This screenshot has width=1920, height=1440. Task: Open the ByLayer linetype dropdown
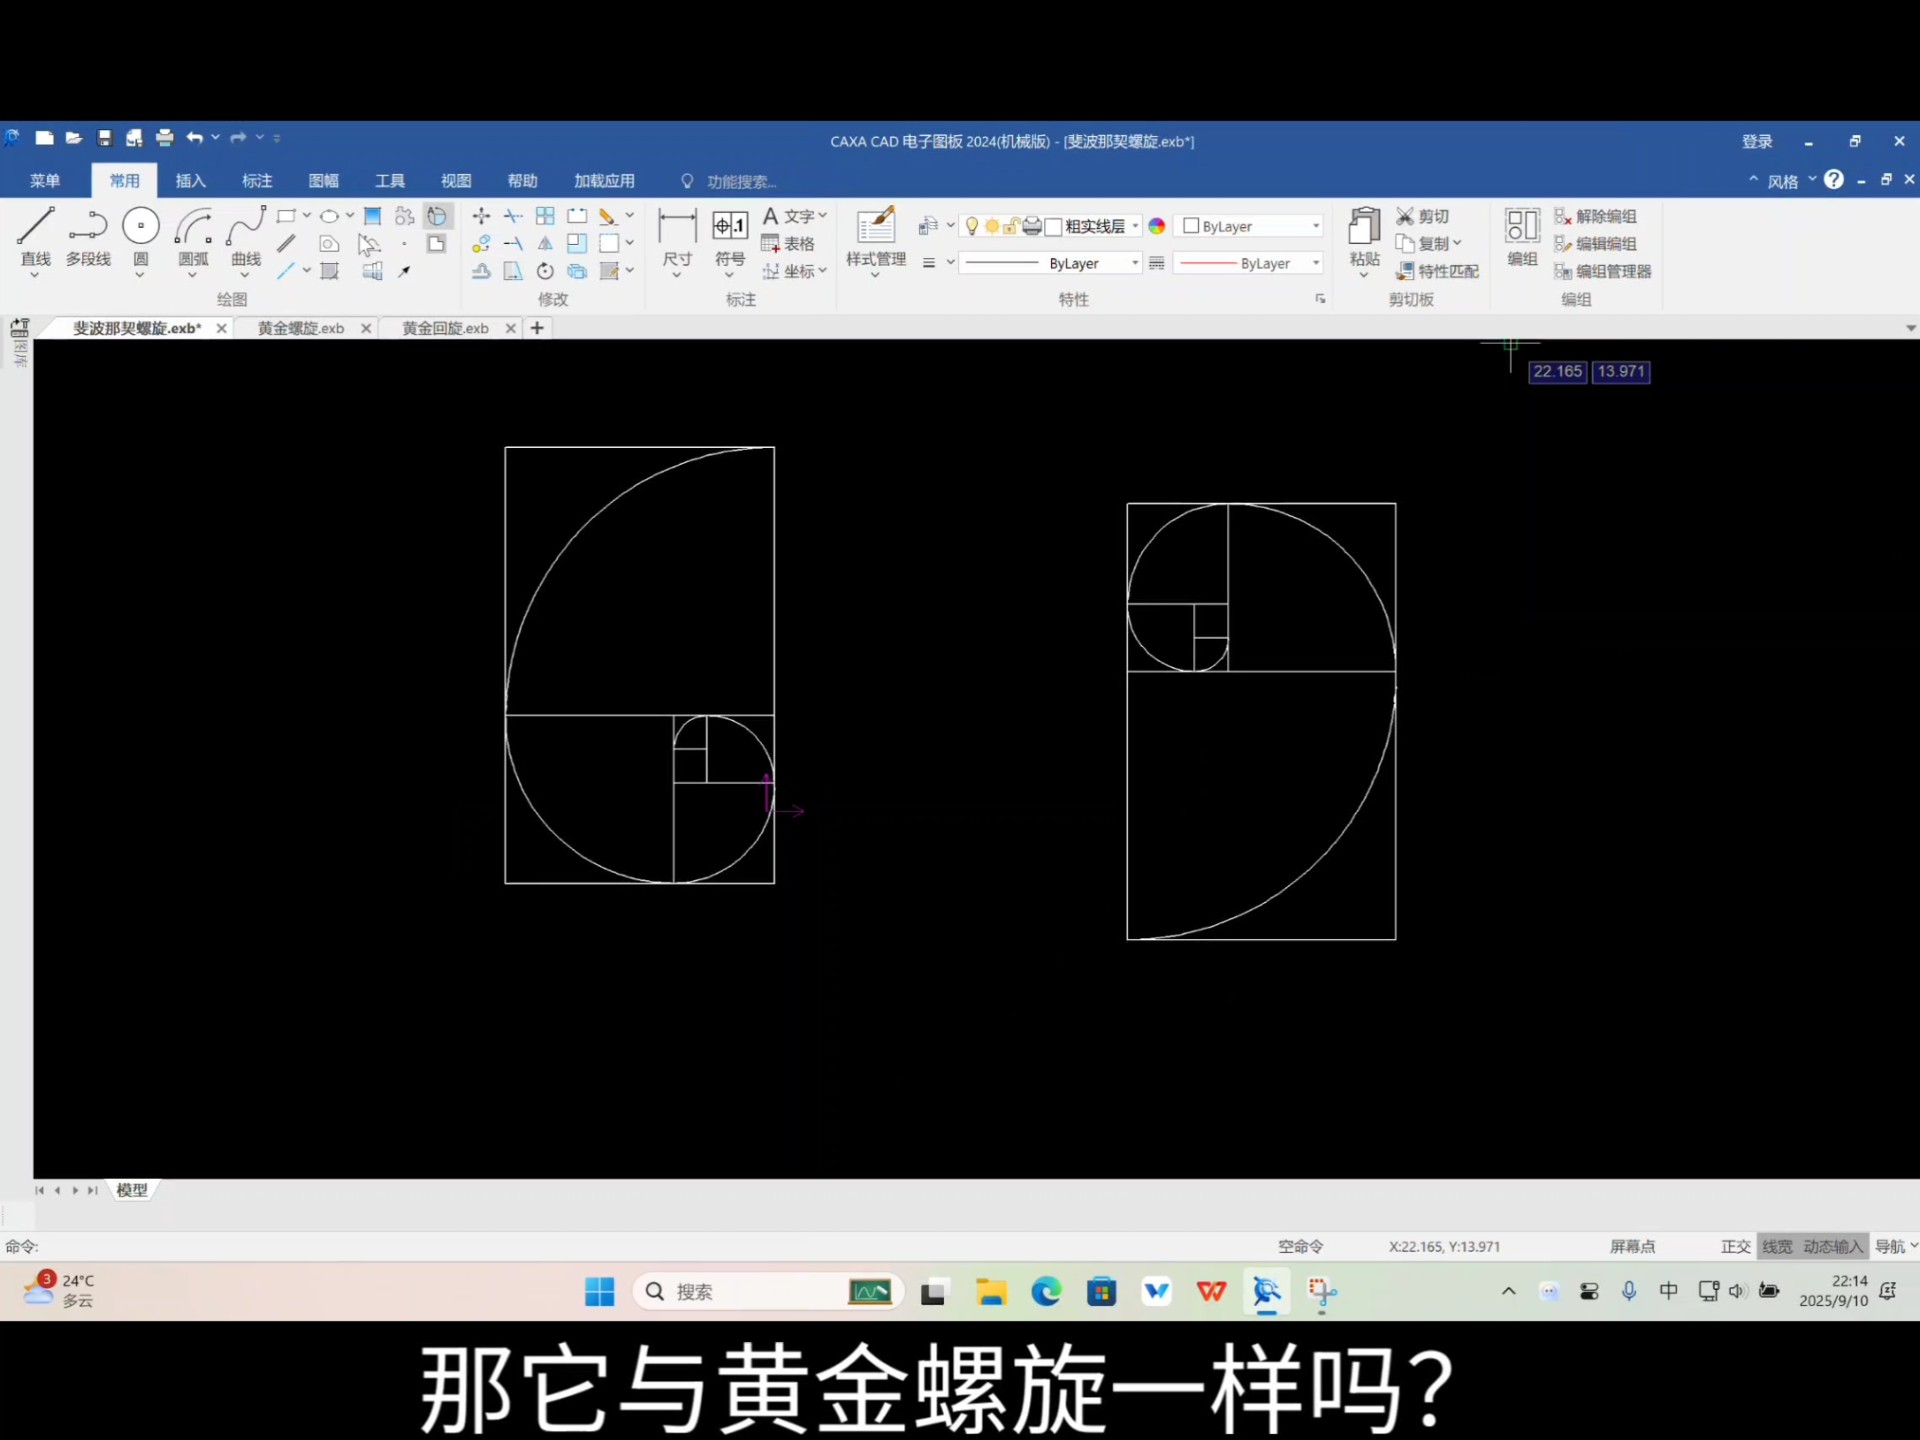tap(1051, 263)
